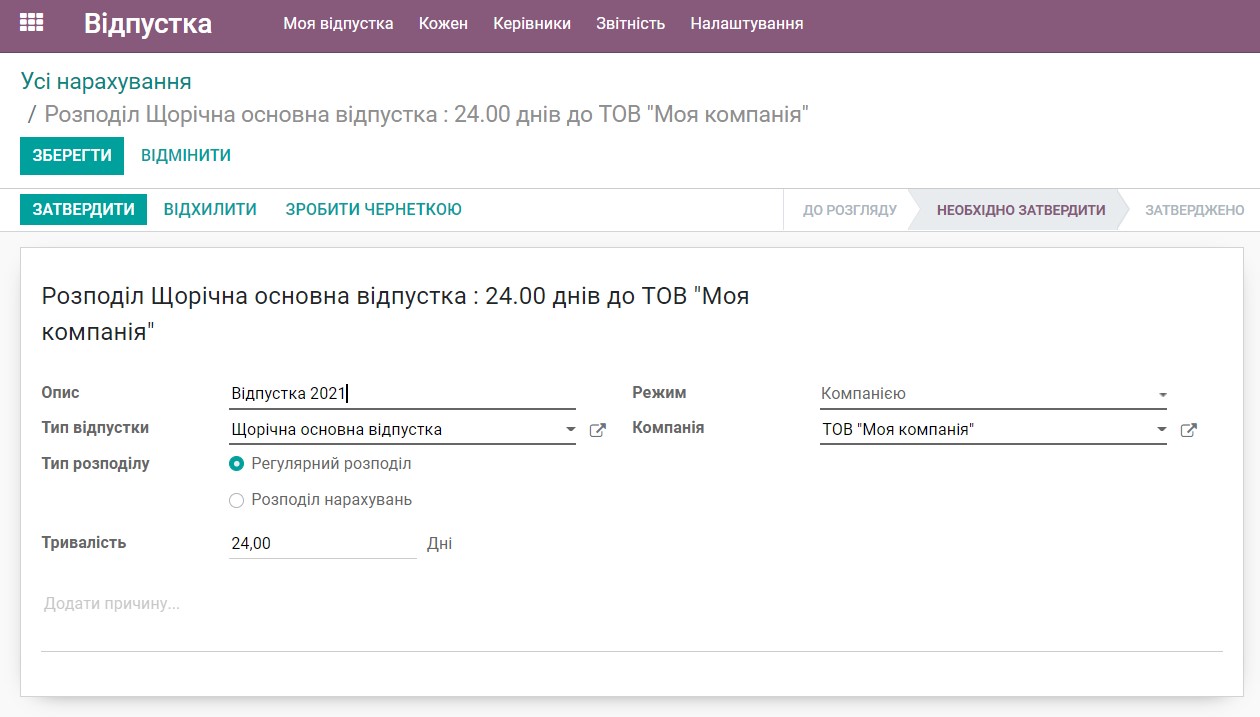Expand the "Тип відпустки" dropdown
1260x717 pixels.
coord(572,429)
